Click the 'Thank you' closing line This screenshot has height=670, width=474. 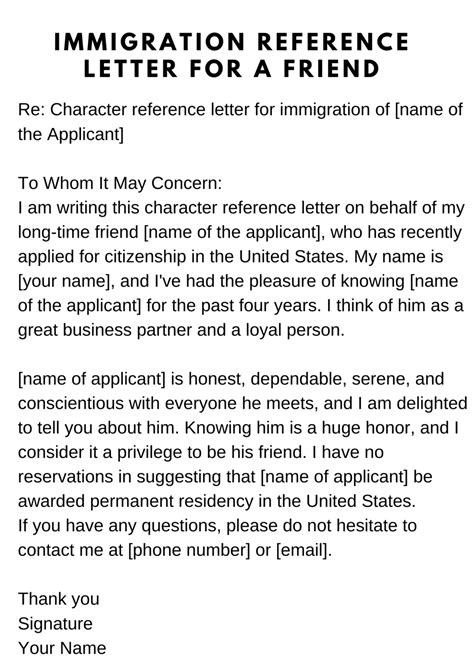[59, 599]
